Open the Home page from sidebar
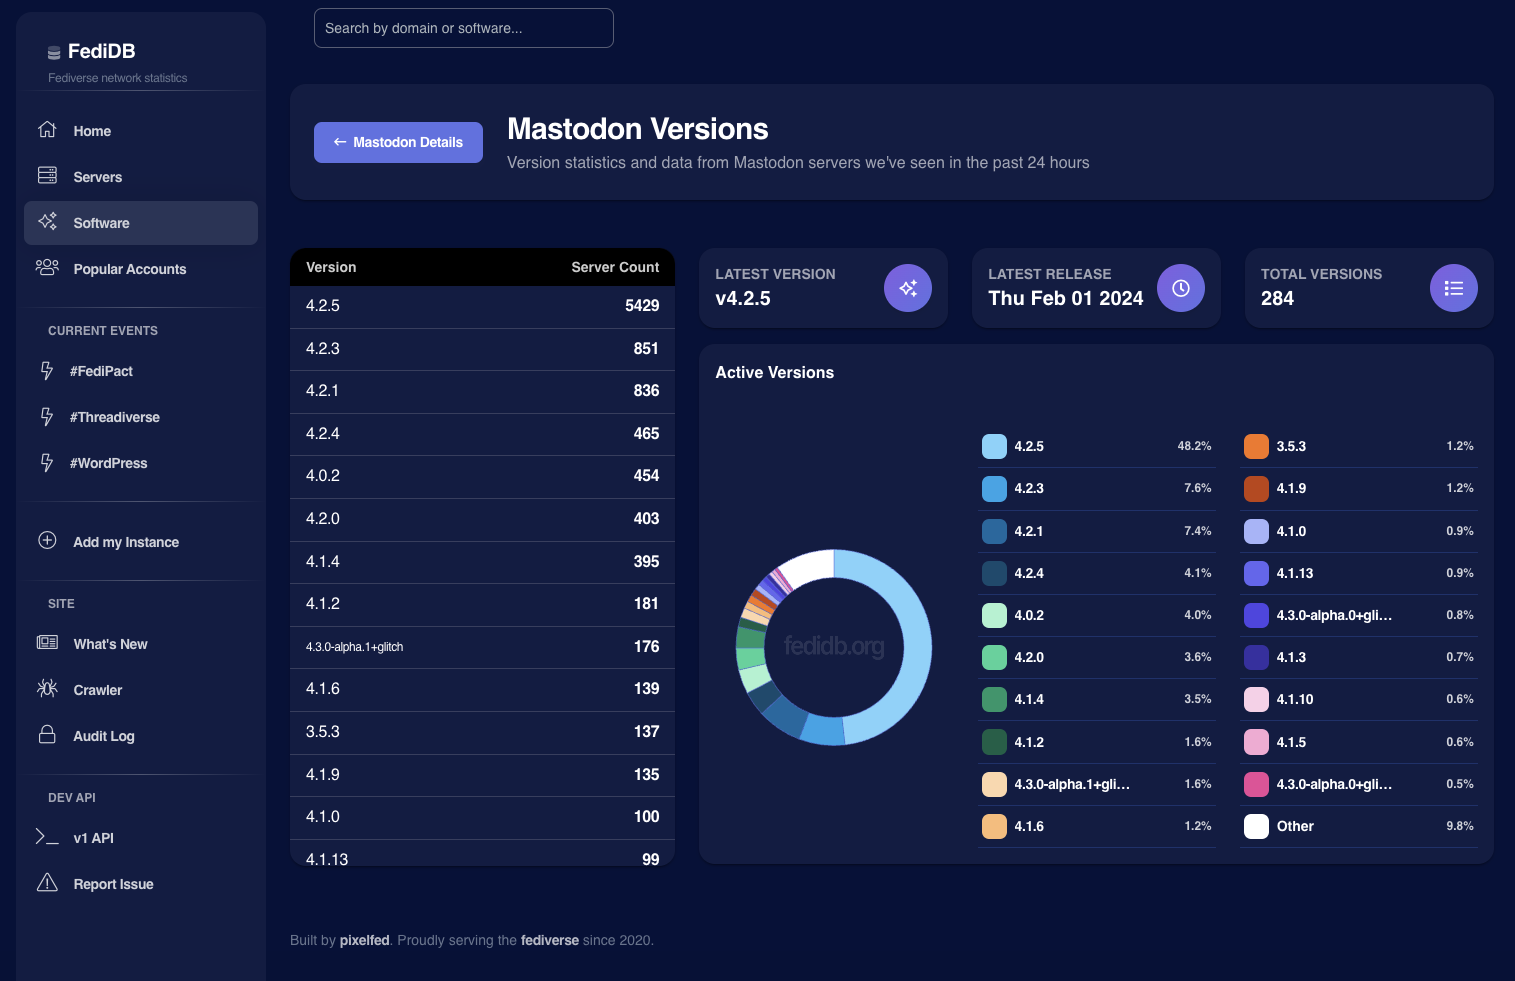This screenshot has height=981, width=1515. [141, 131]
